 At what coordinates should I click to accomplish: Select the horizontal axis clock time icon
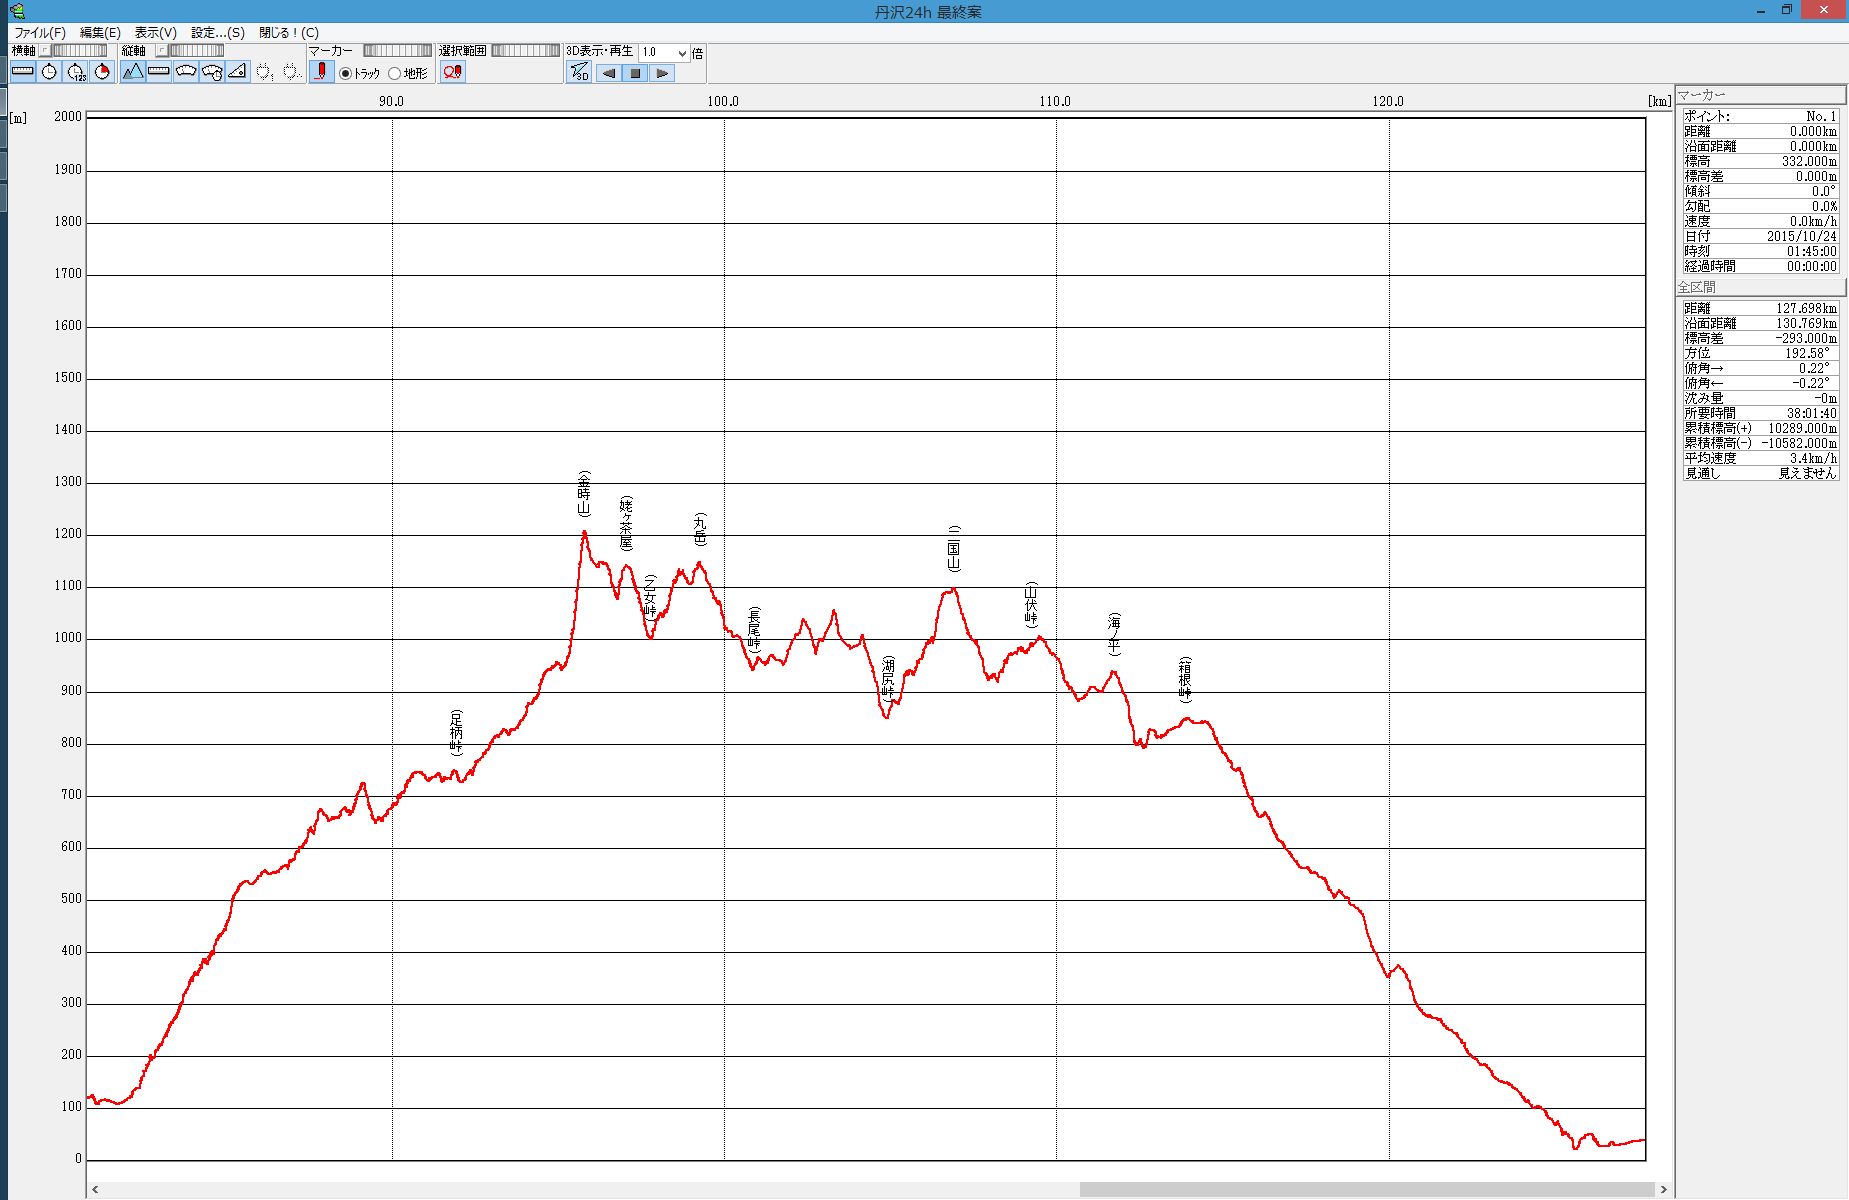[x=49, y=72]
